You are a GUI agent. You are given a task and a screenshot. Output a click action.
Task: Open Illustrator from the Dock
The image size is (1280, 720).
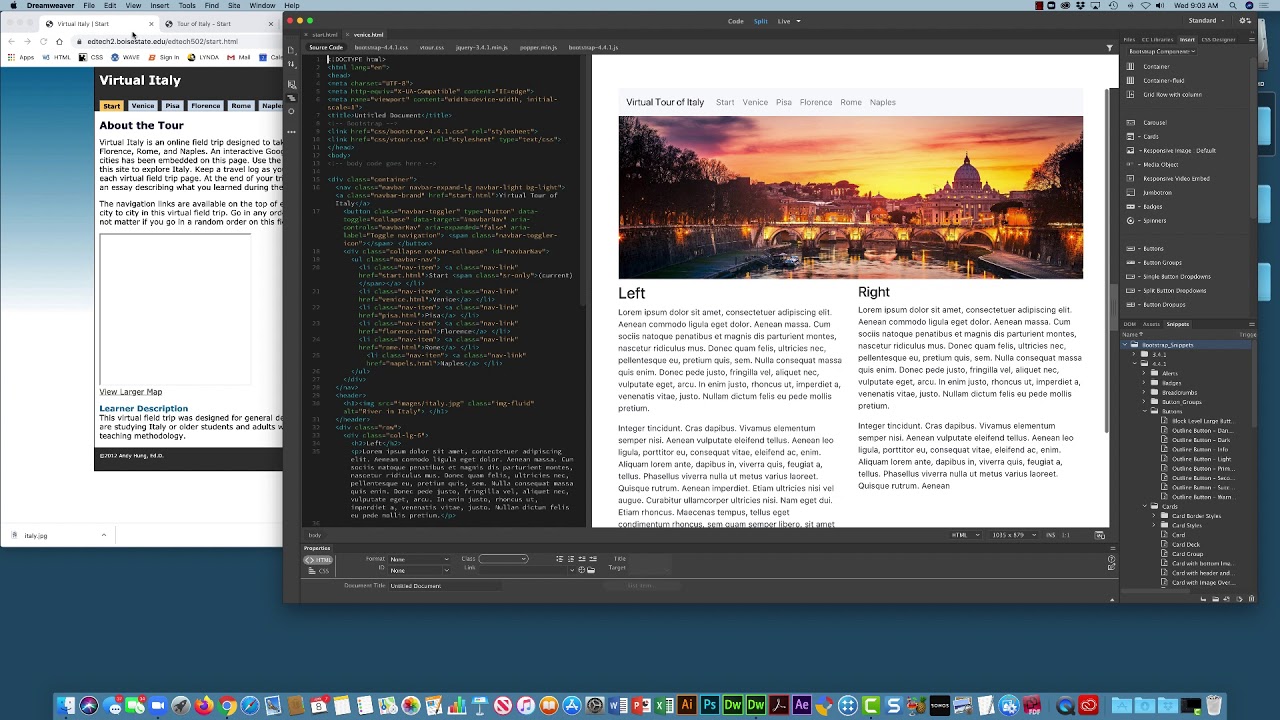pos(687,706)
